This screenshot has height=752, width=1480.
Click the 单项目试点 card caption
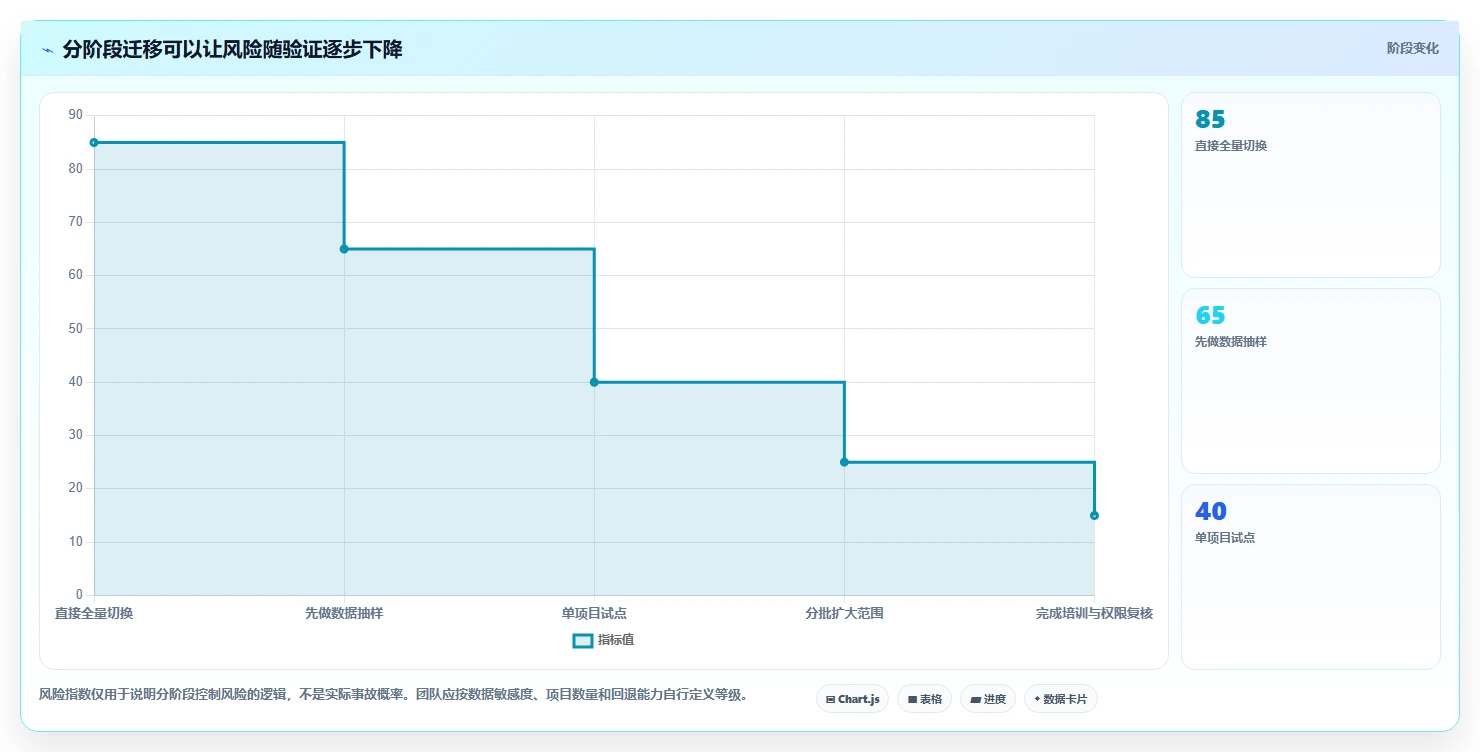click(1225, 538)
